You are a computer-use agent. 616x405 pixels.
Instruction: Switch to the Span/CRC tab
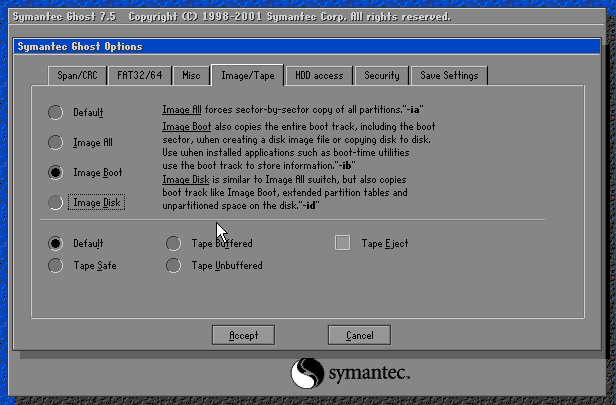[76, 75]
